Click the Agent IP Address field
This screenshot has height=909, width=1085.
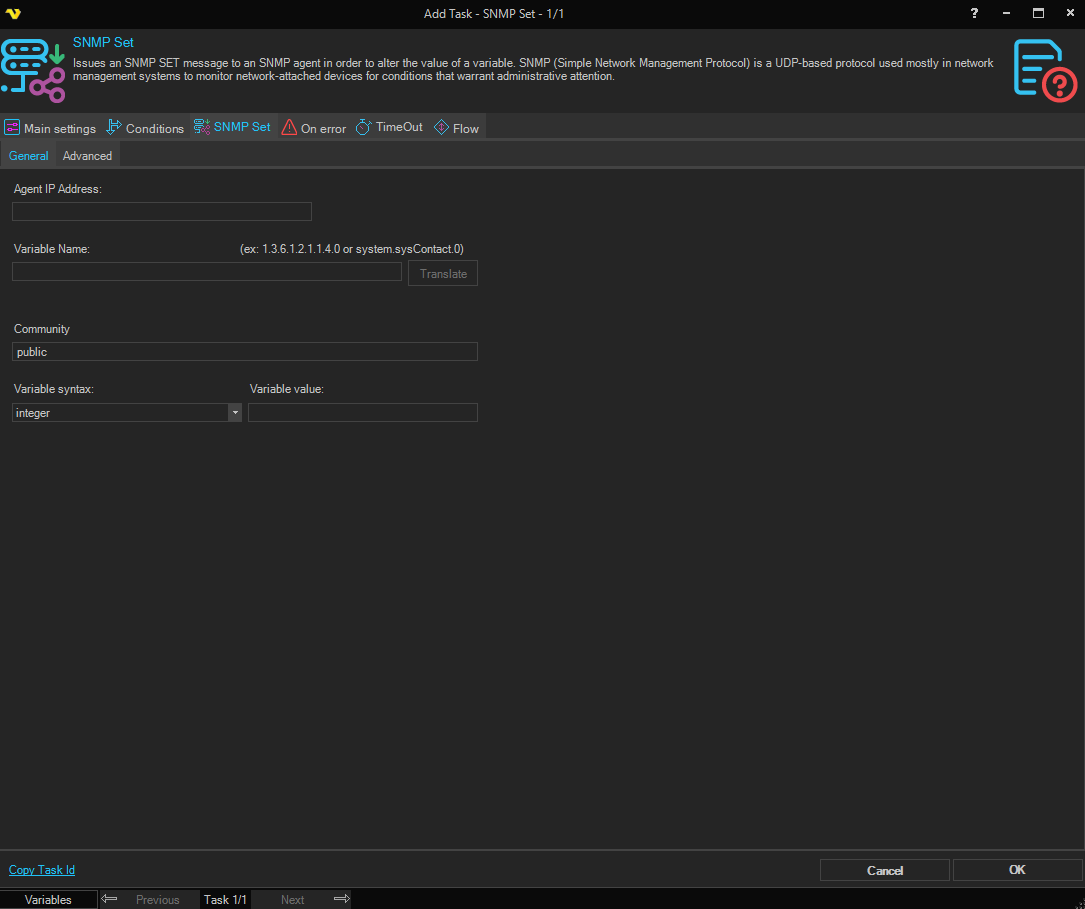(162, 212)
